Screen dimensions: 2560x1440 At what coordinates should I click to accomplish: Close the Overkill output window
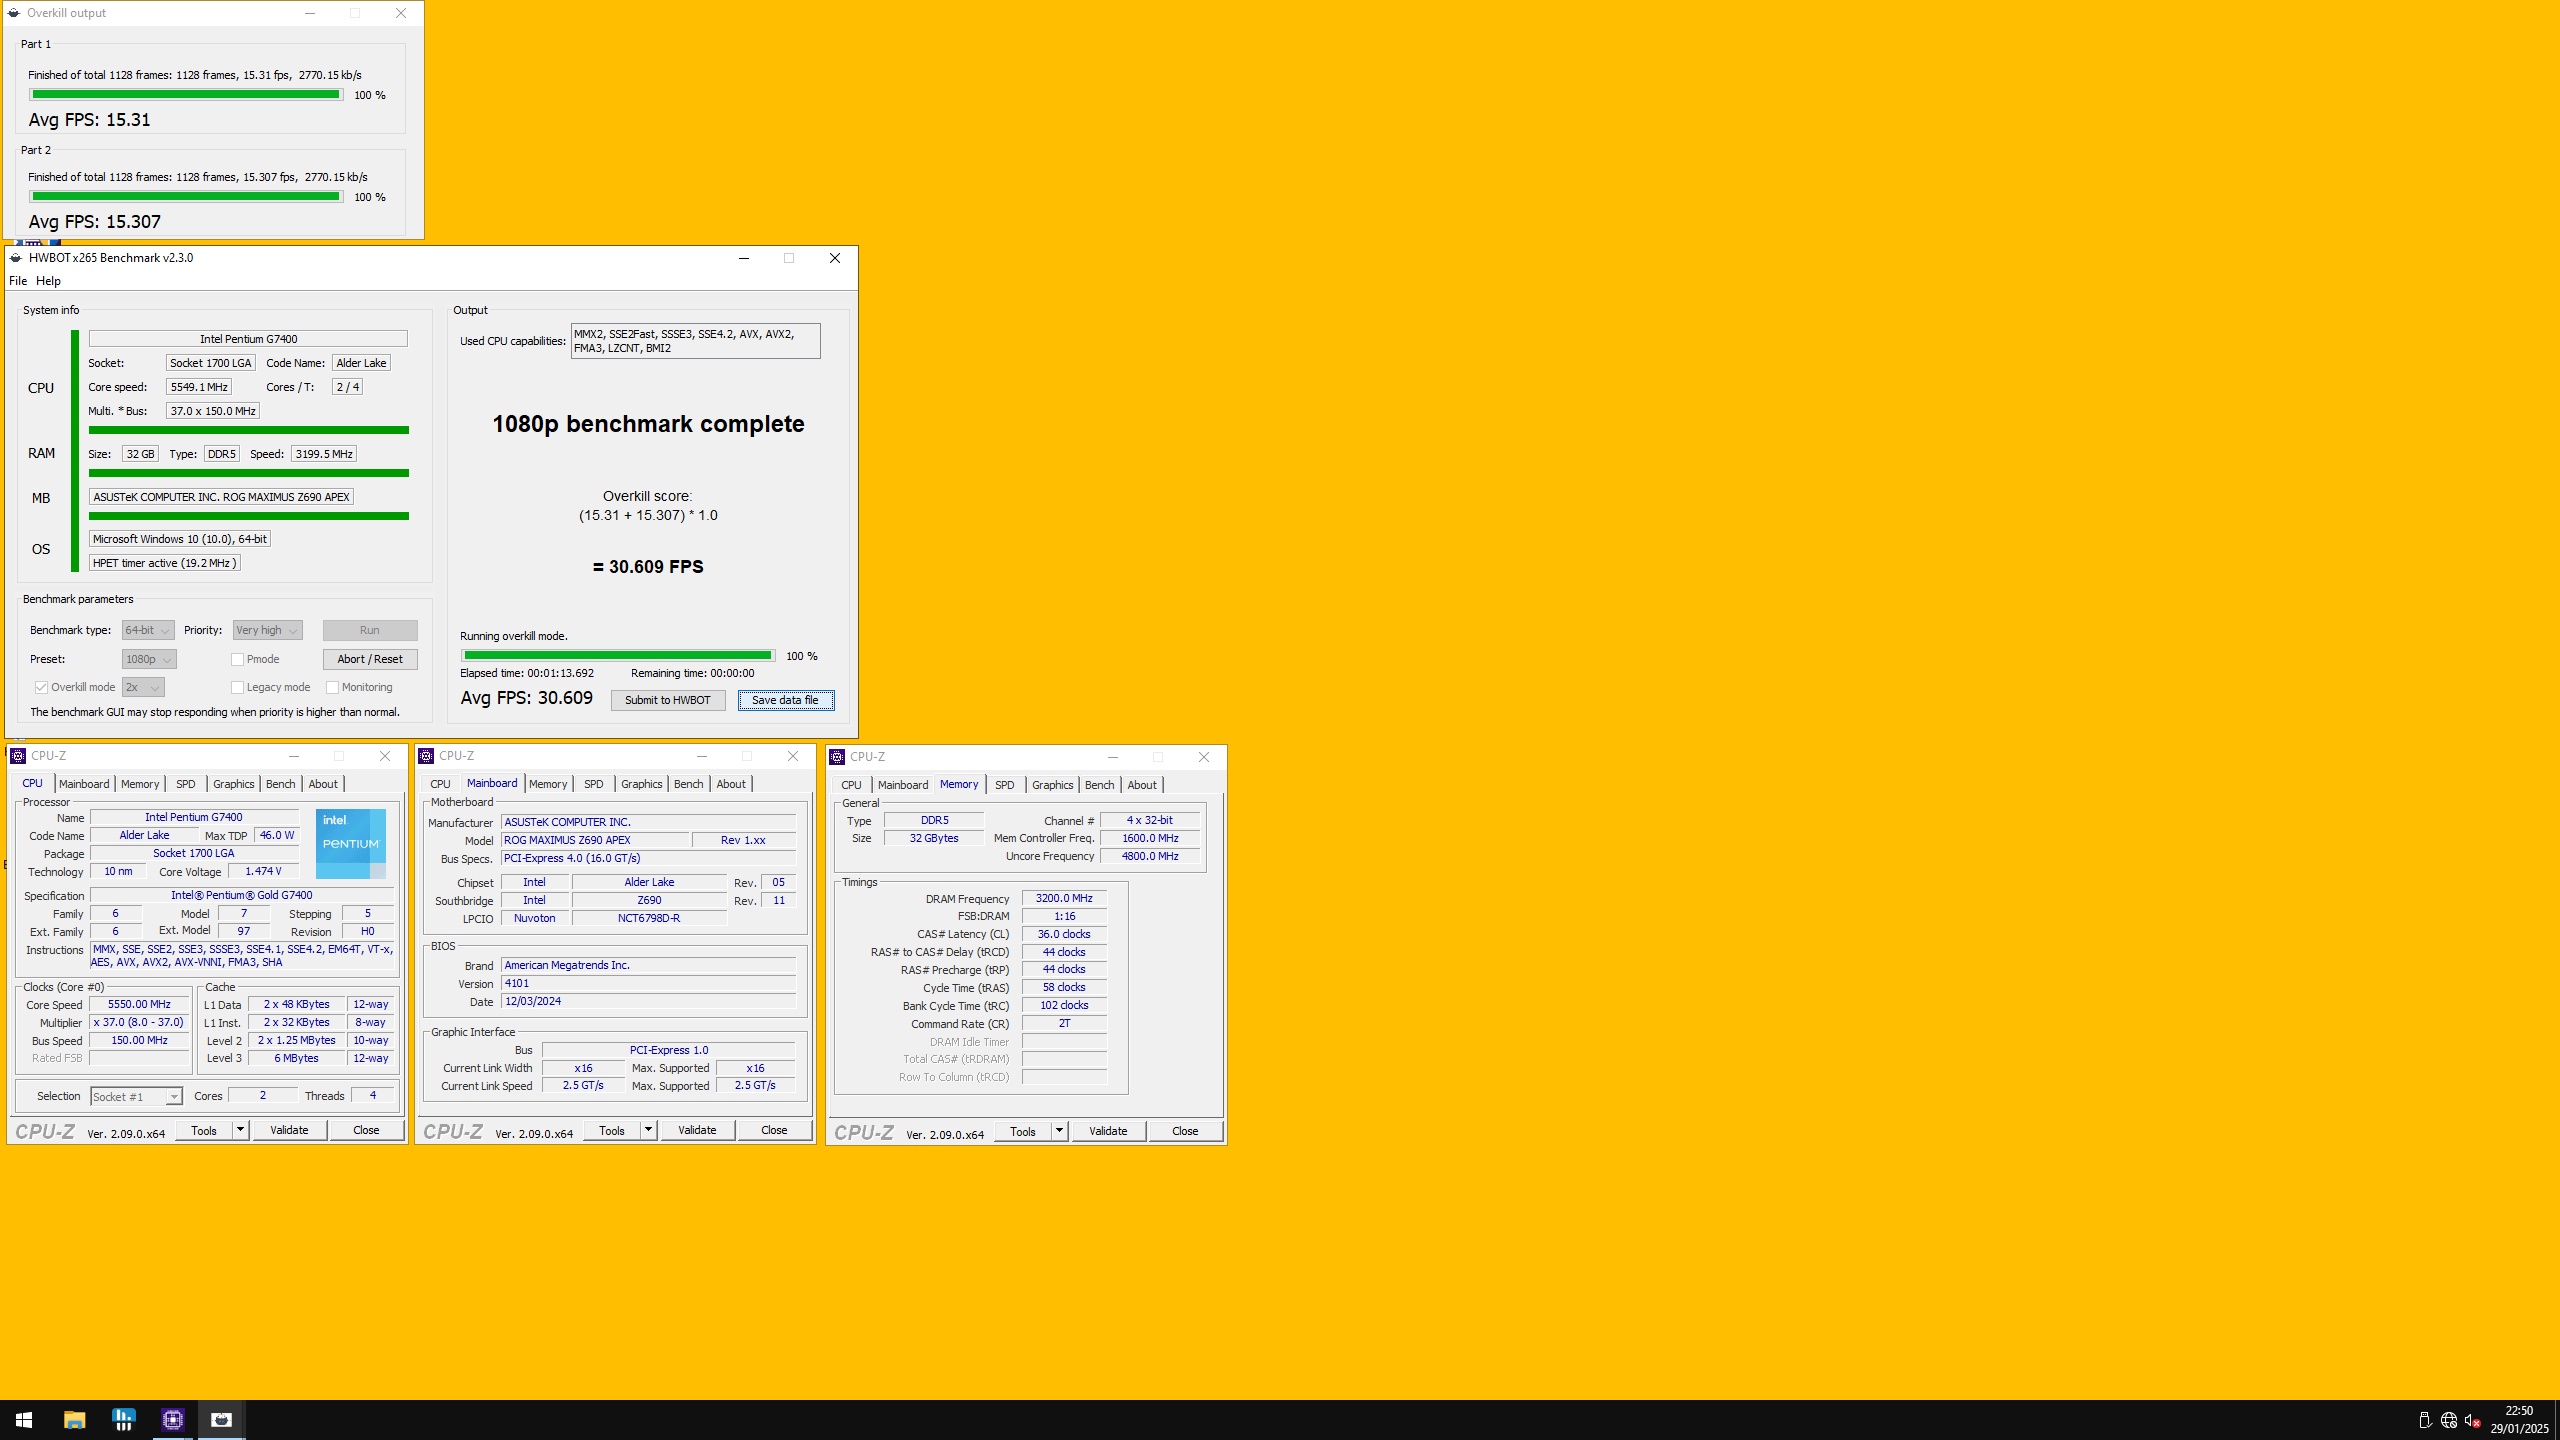(401, 13)
